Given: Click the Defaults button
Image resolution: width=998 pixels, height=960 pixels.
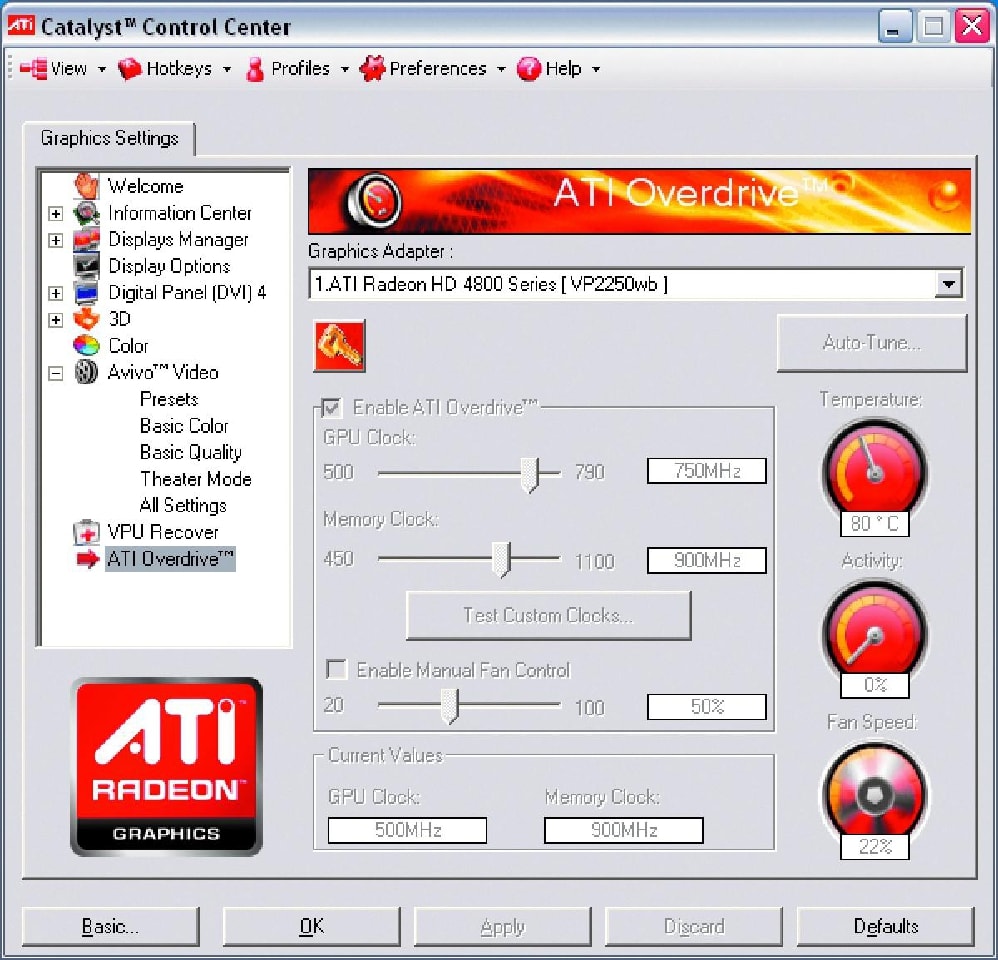Looking at the screenshot, I should coord(885,926).
